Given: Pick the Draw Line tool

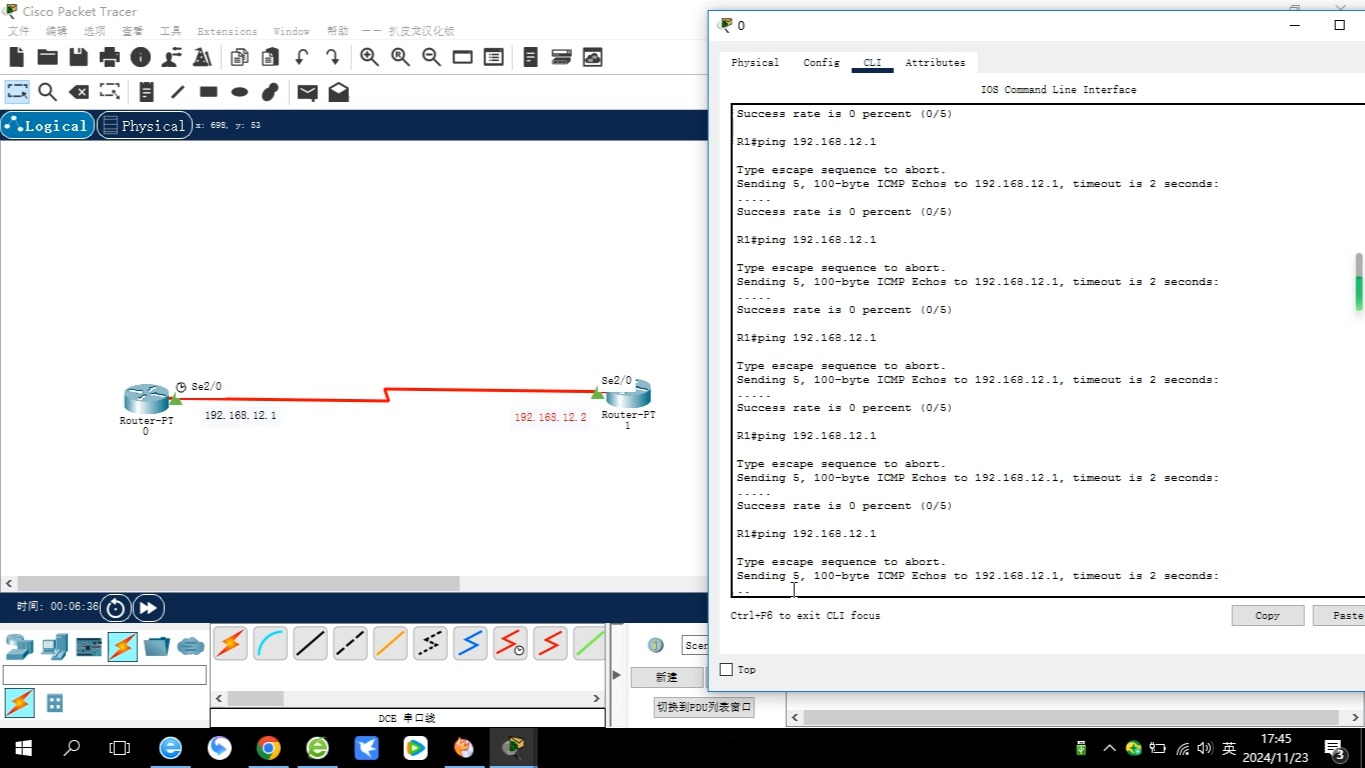Looking at the screenshot, I should (177, 92).
